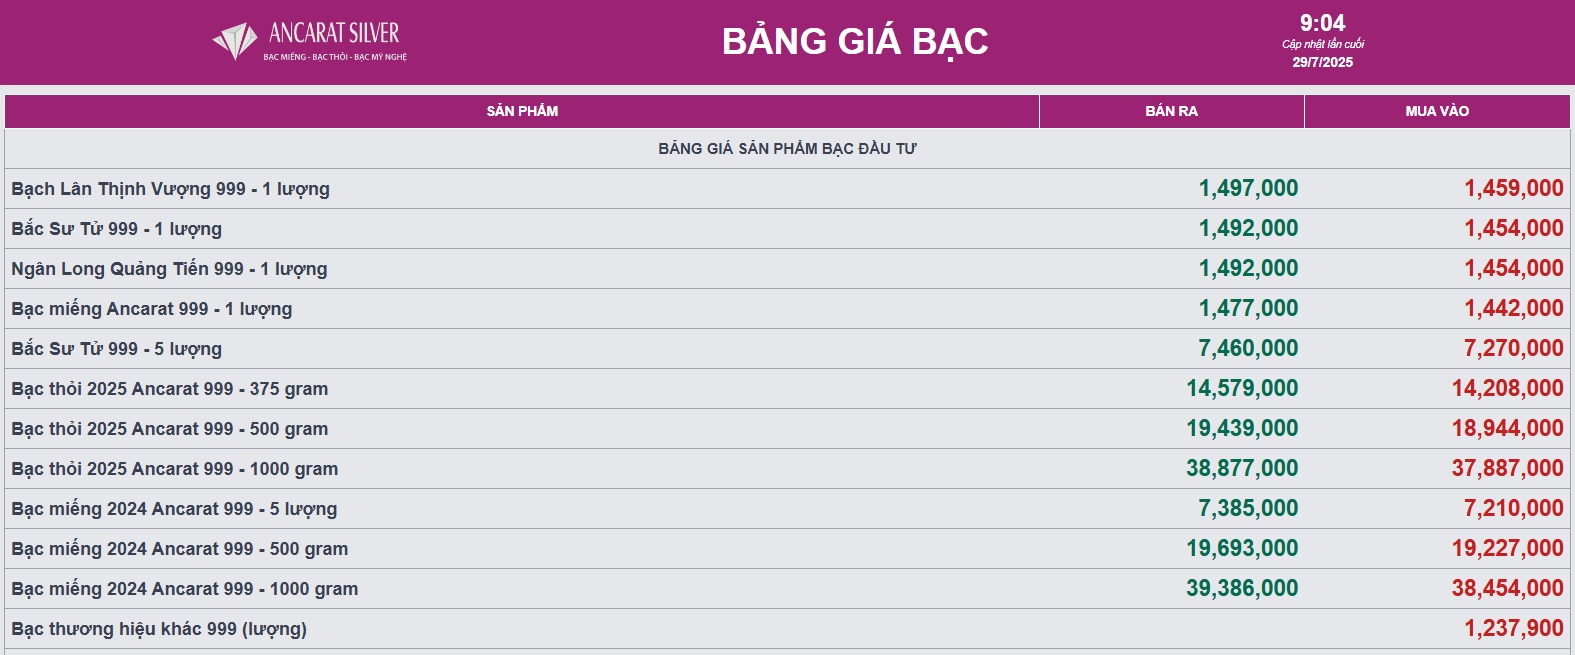Select Bạch Lân Thịnh Vượng 999 row
The width and height of the screenshot is (1575, 655).
tap(787, 188)
